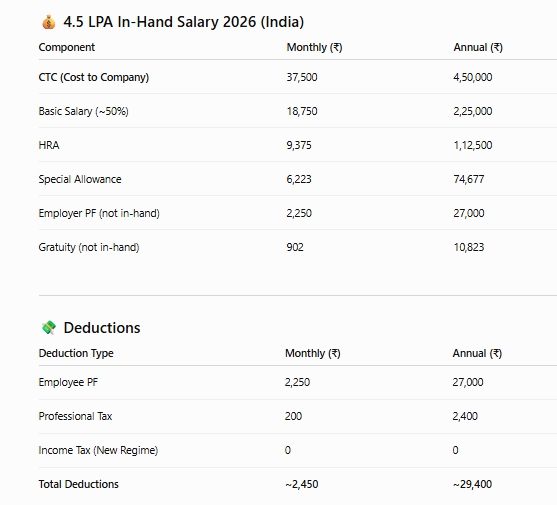Click the total annual deductions ~29,400
Image resolution: width=557 pixels, height=505 pixels.
click(472, 484)
